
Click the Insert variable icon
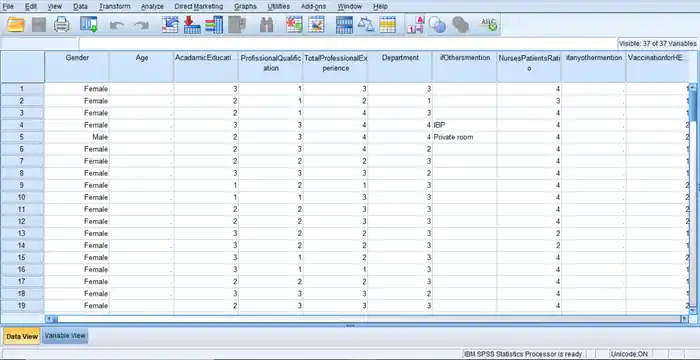pyautogui.click(x=317, y=25)
